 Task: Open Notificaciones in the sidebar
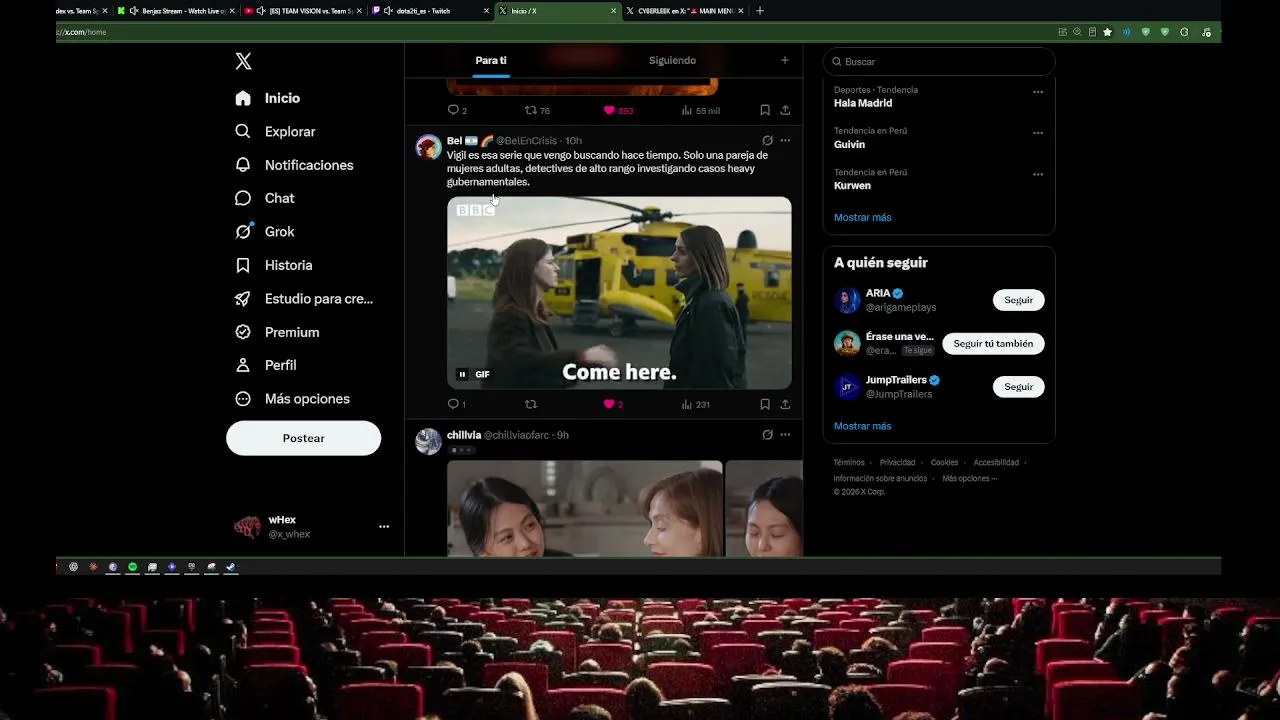click(294, 165)
